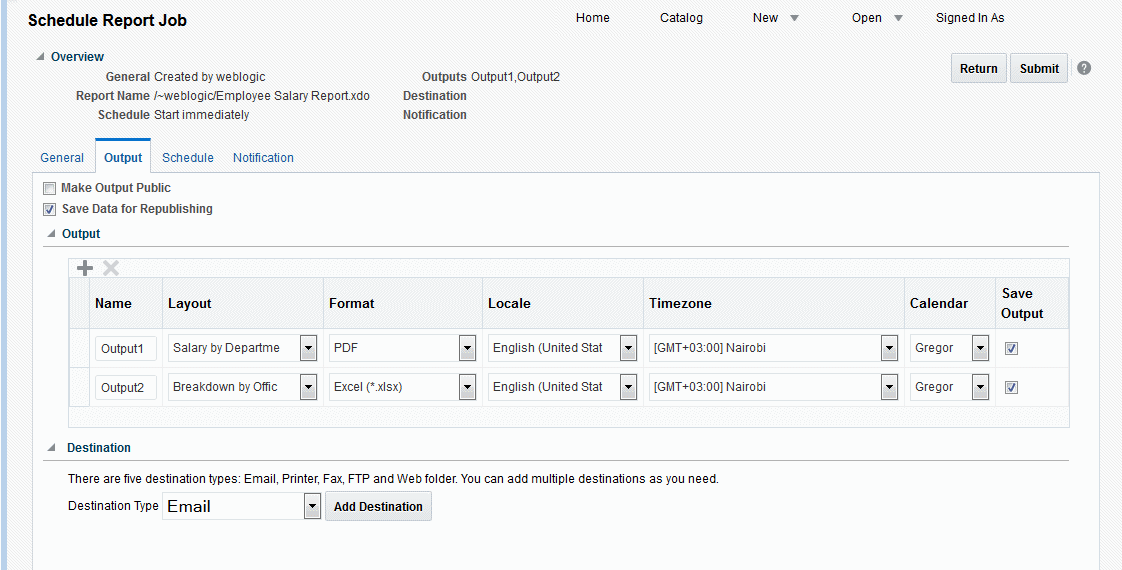This screenshot has height=570, width=1122.
Task: Select the Output1 row handle
Action: [80, 348]
